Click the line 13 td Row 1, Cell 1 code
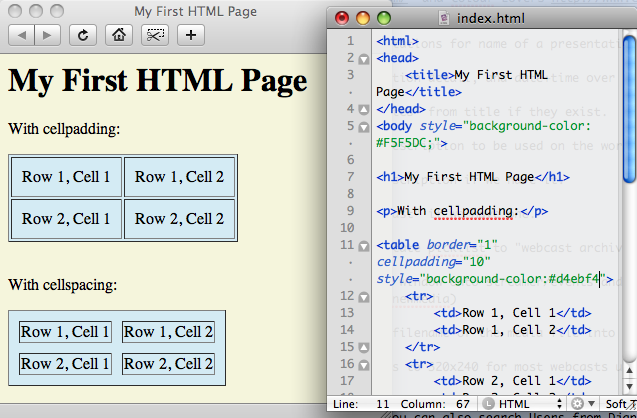637x418 pixels. [512, 313]
